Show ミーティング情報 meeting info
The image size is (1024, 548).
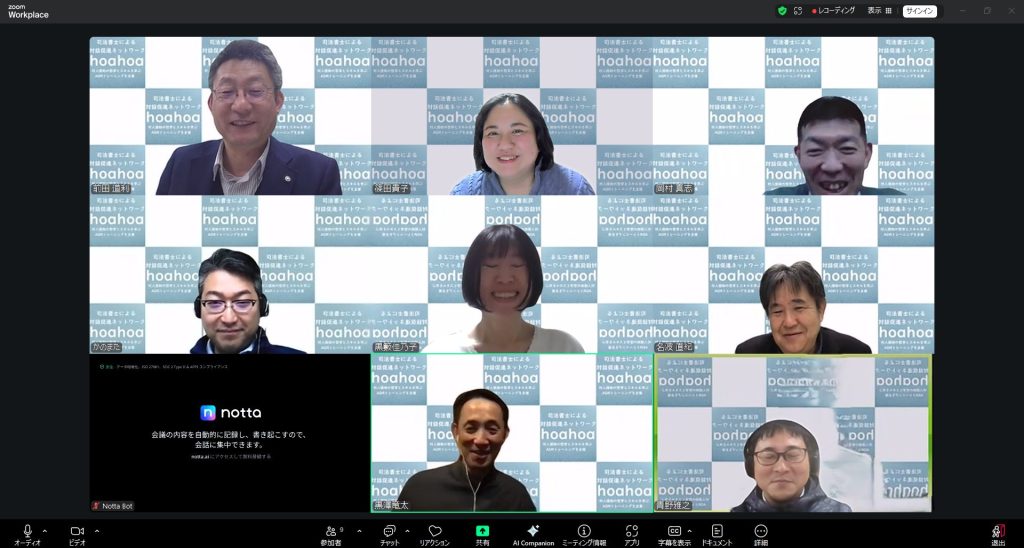pos(584,532)
